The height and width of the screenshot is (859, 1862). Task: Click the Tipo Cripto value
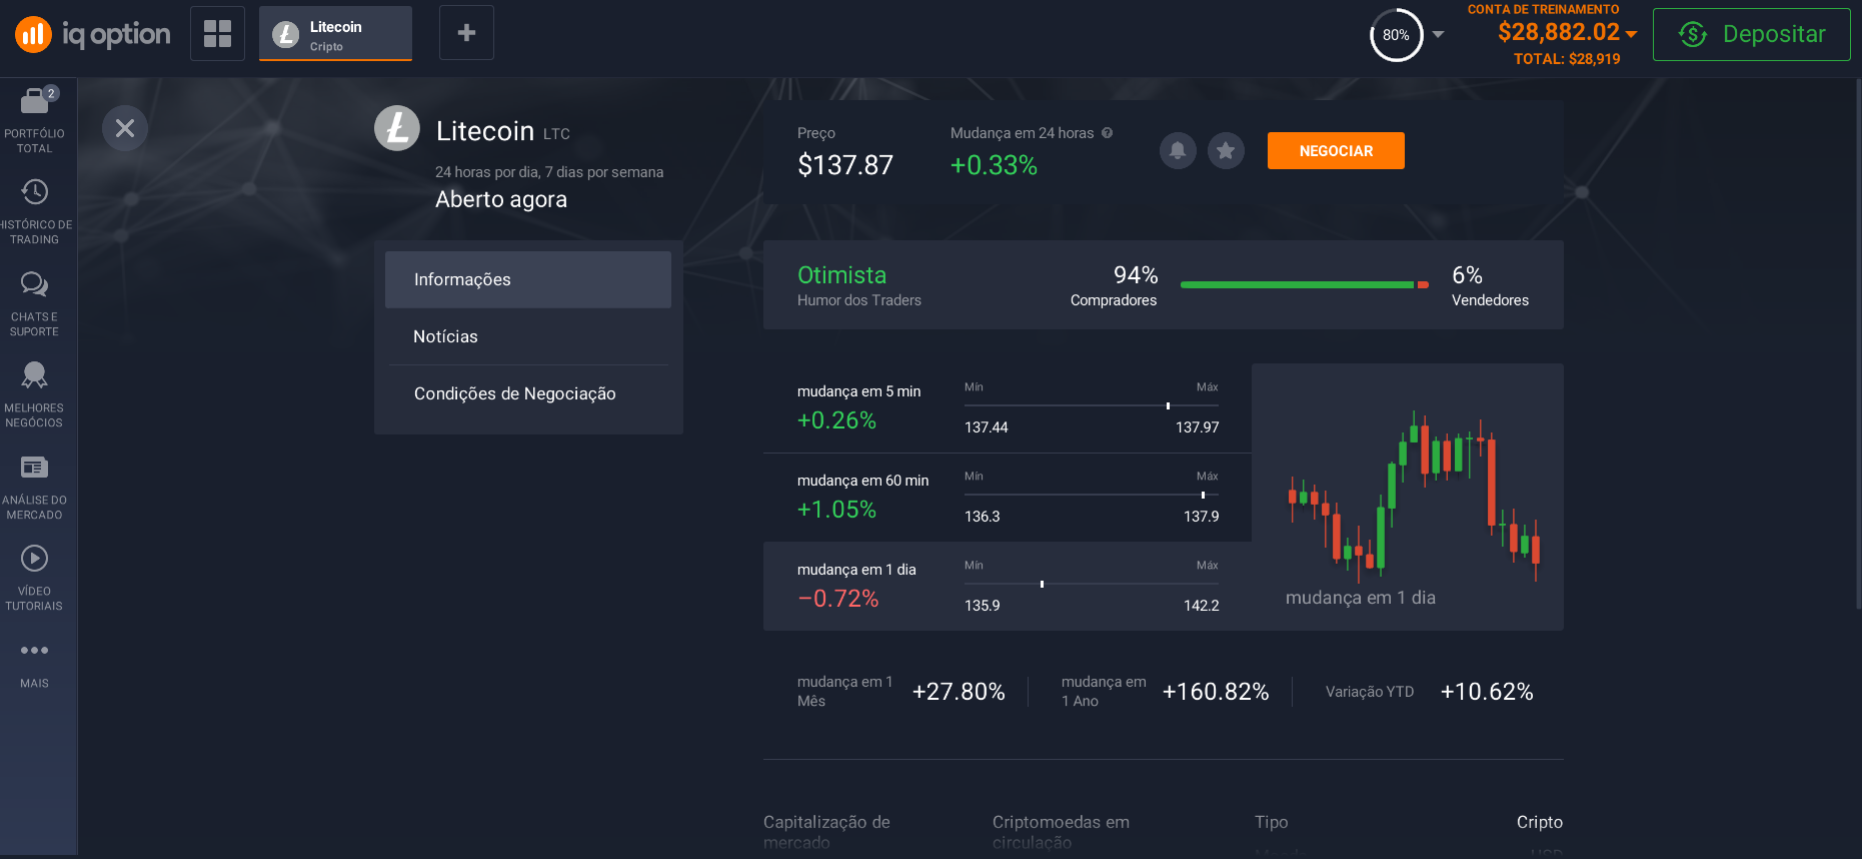pos(1539,822)
